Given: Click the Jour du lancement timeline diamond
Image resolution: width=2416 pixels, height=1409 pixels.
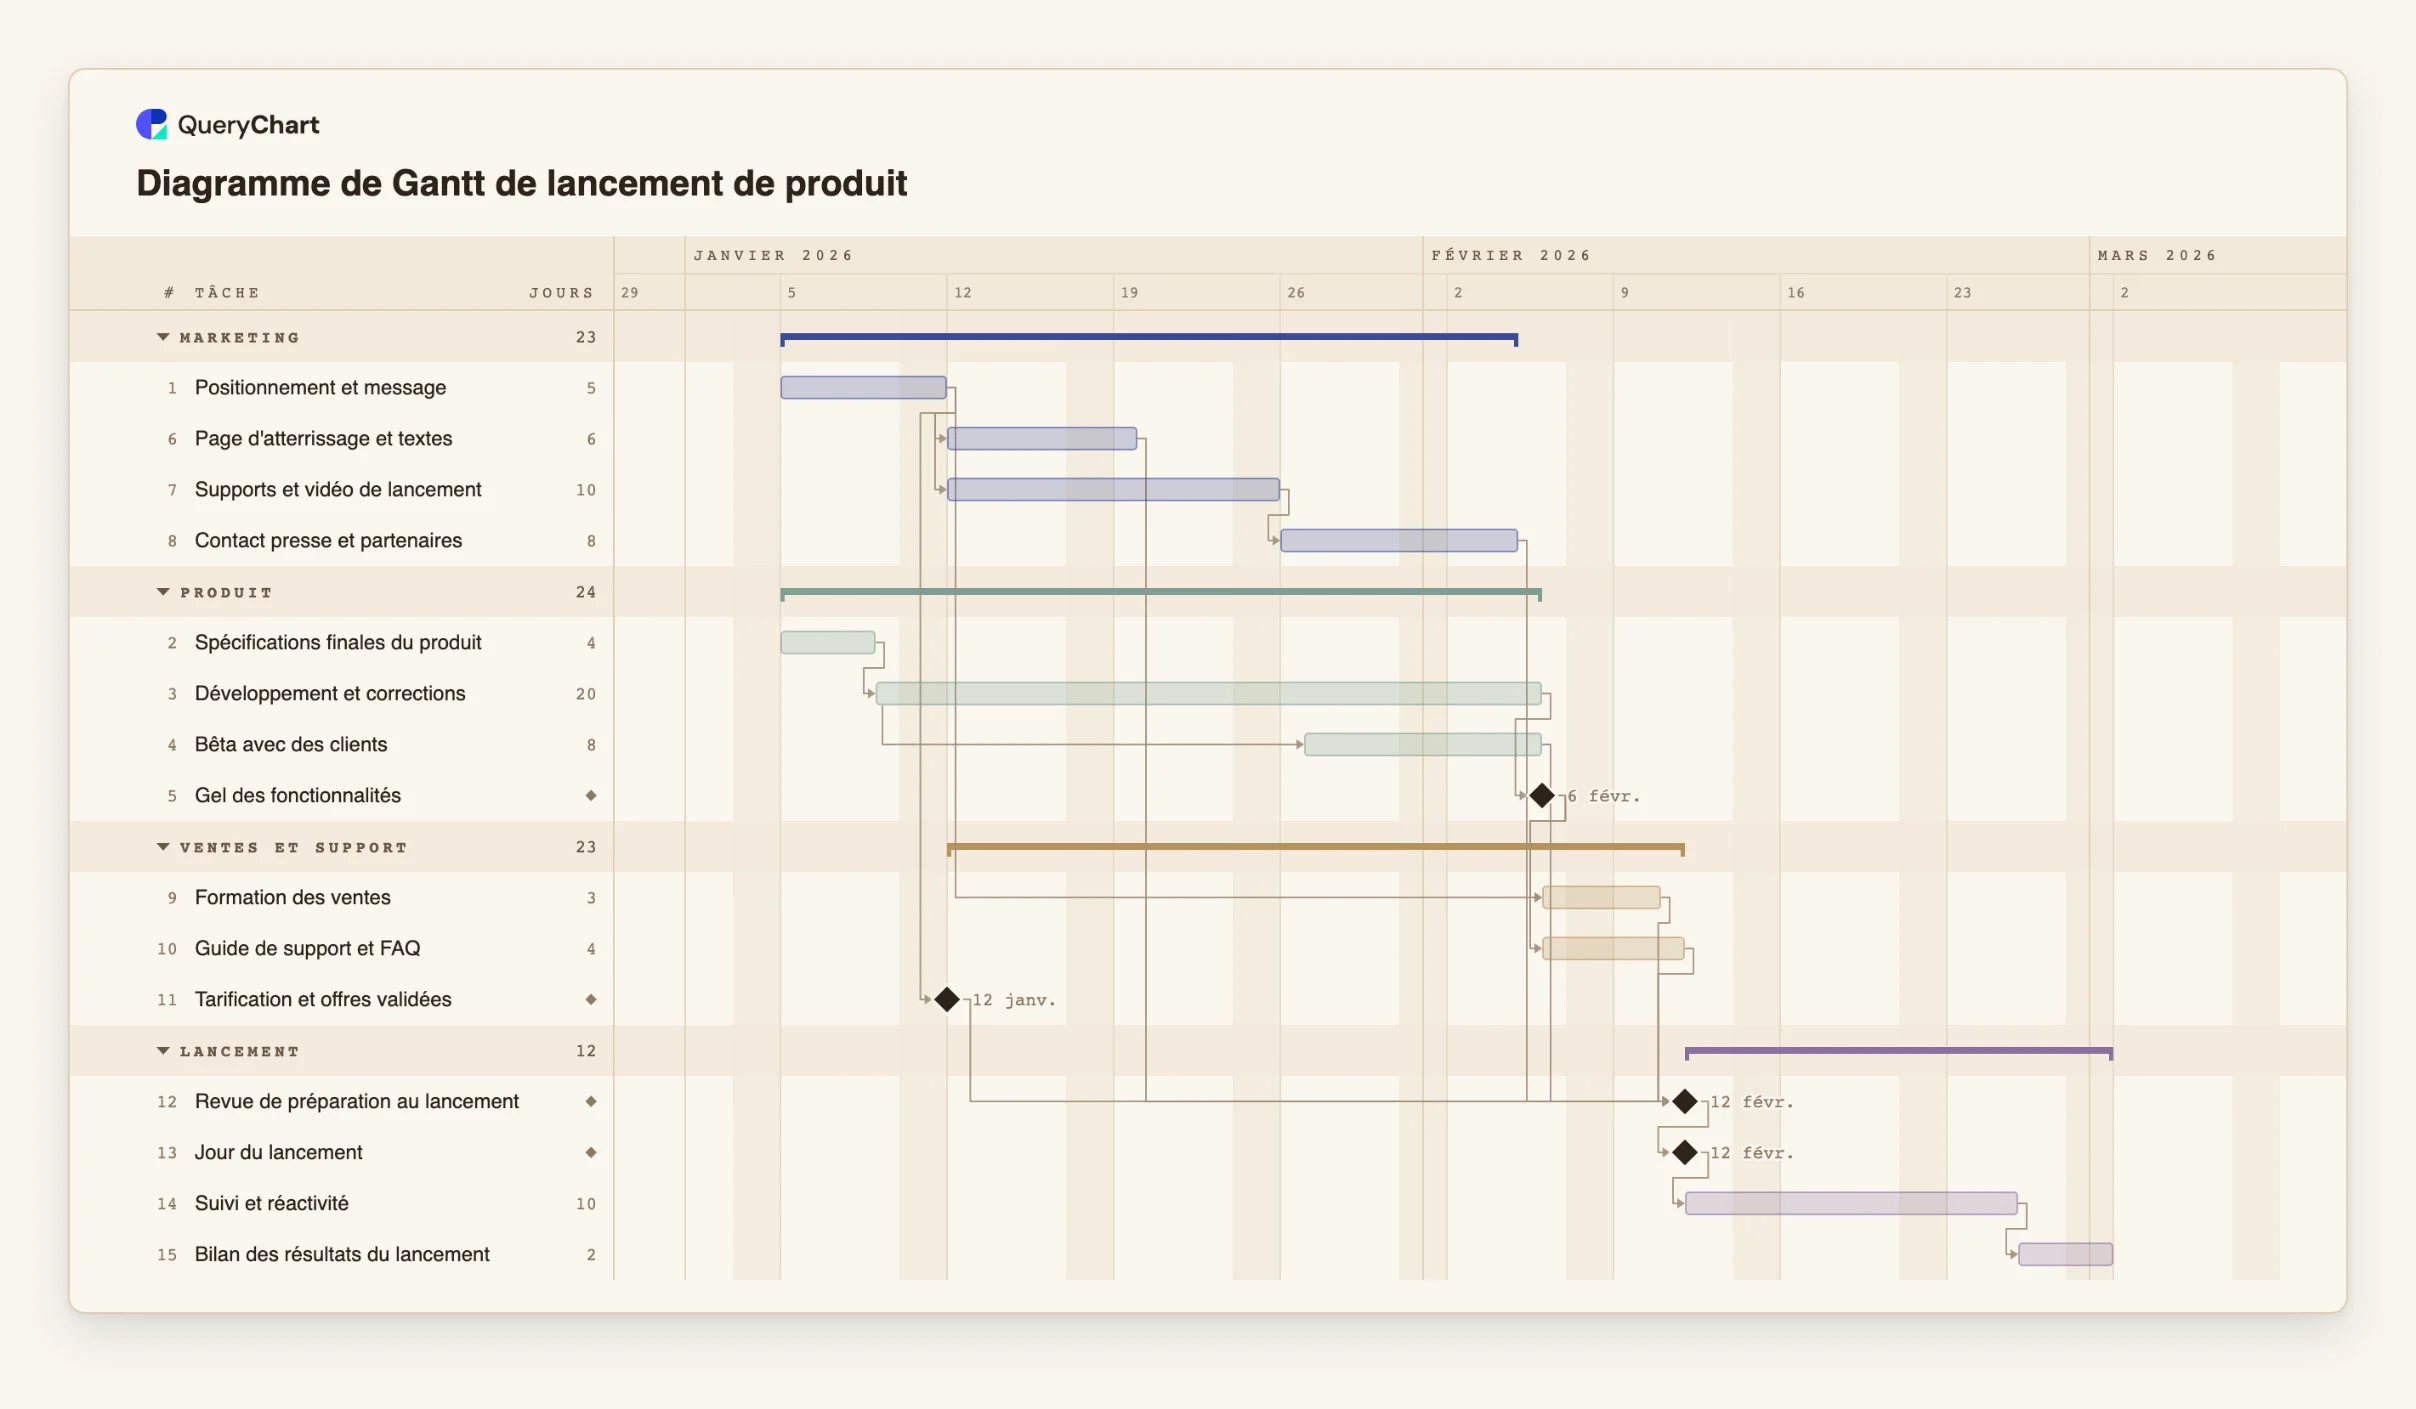Looking at the screenshot, I should 1685,1152.
